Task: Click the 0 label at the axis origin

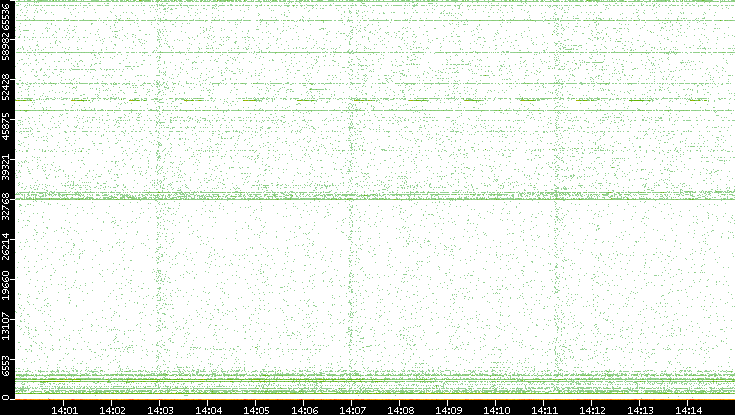Action: [7, 397]
